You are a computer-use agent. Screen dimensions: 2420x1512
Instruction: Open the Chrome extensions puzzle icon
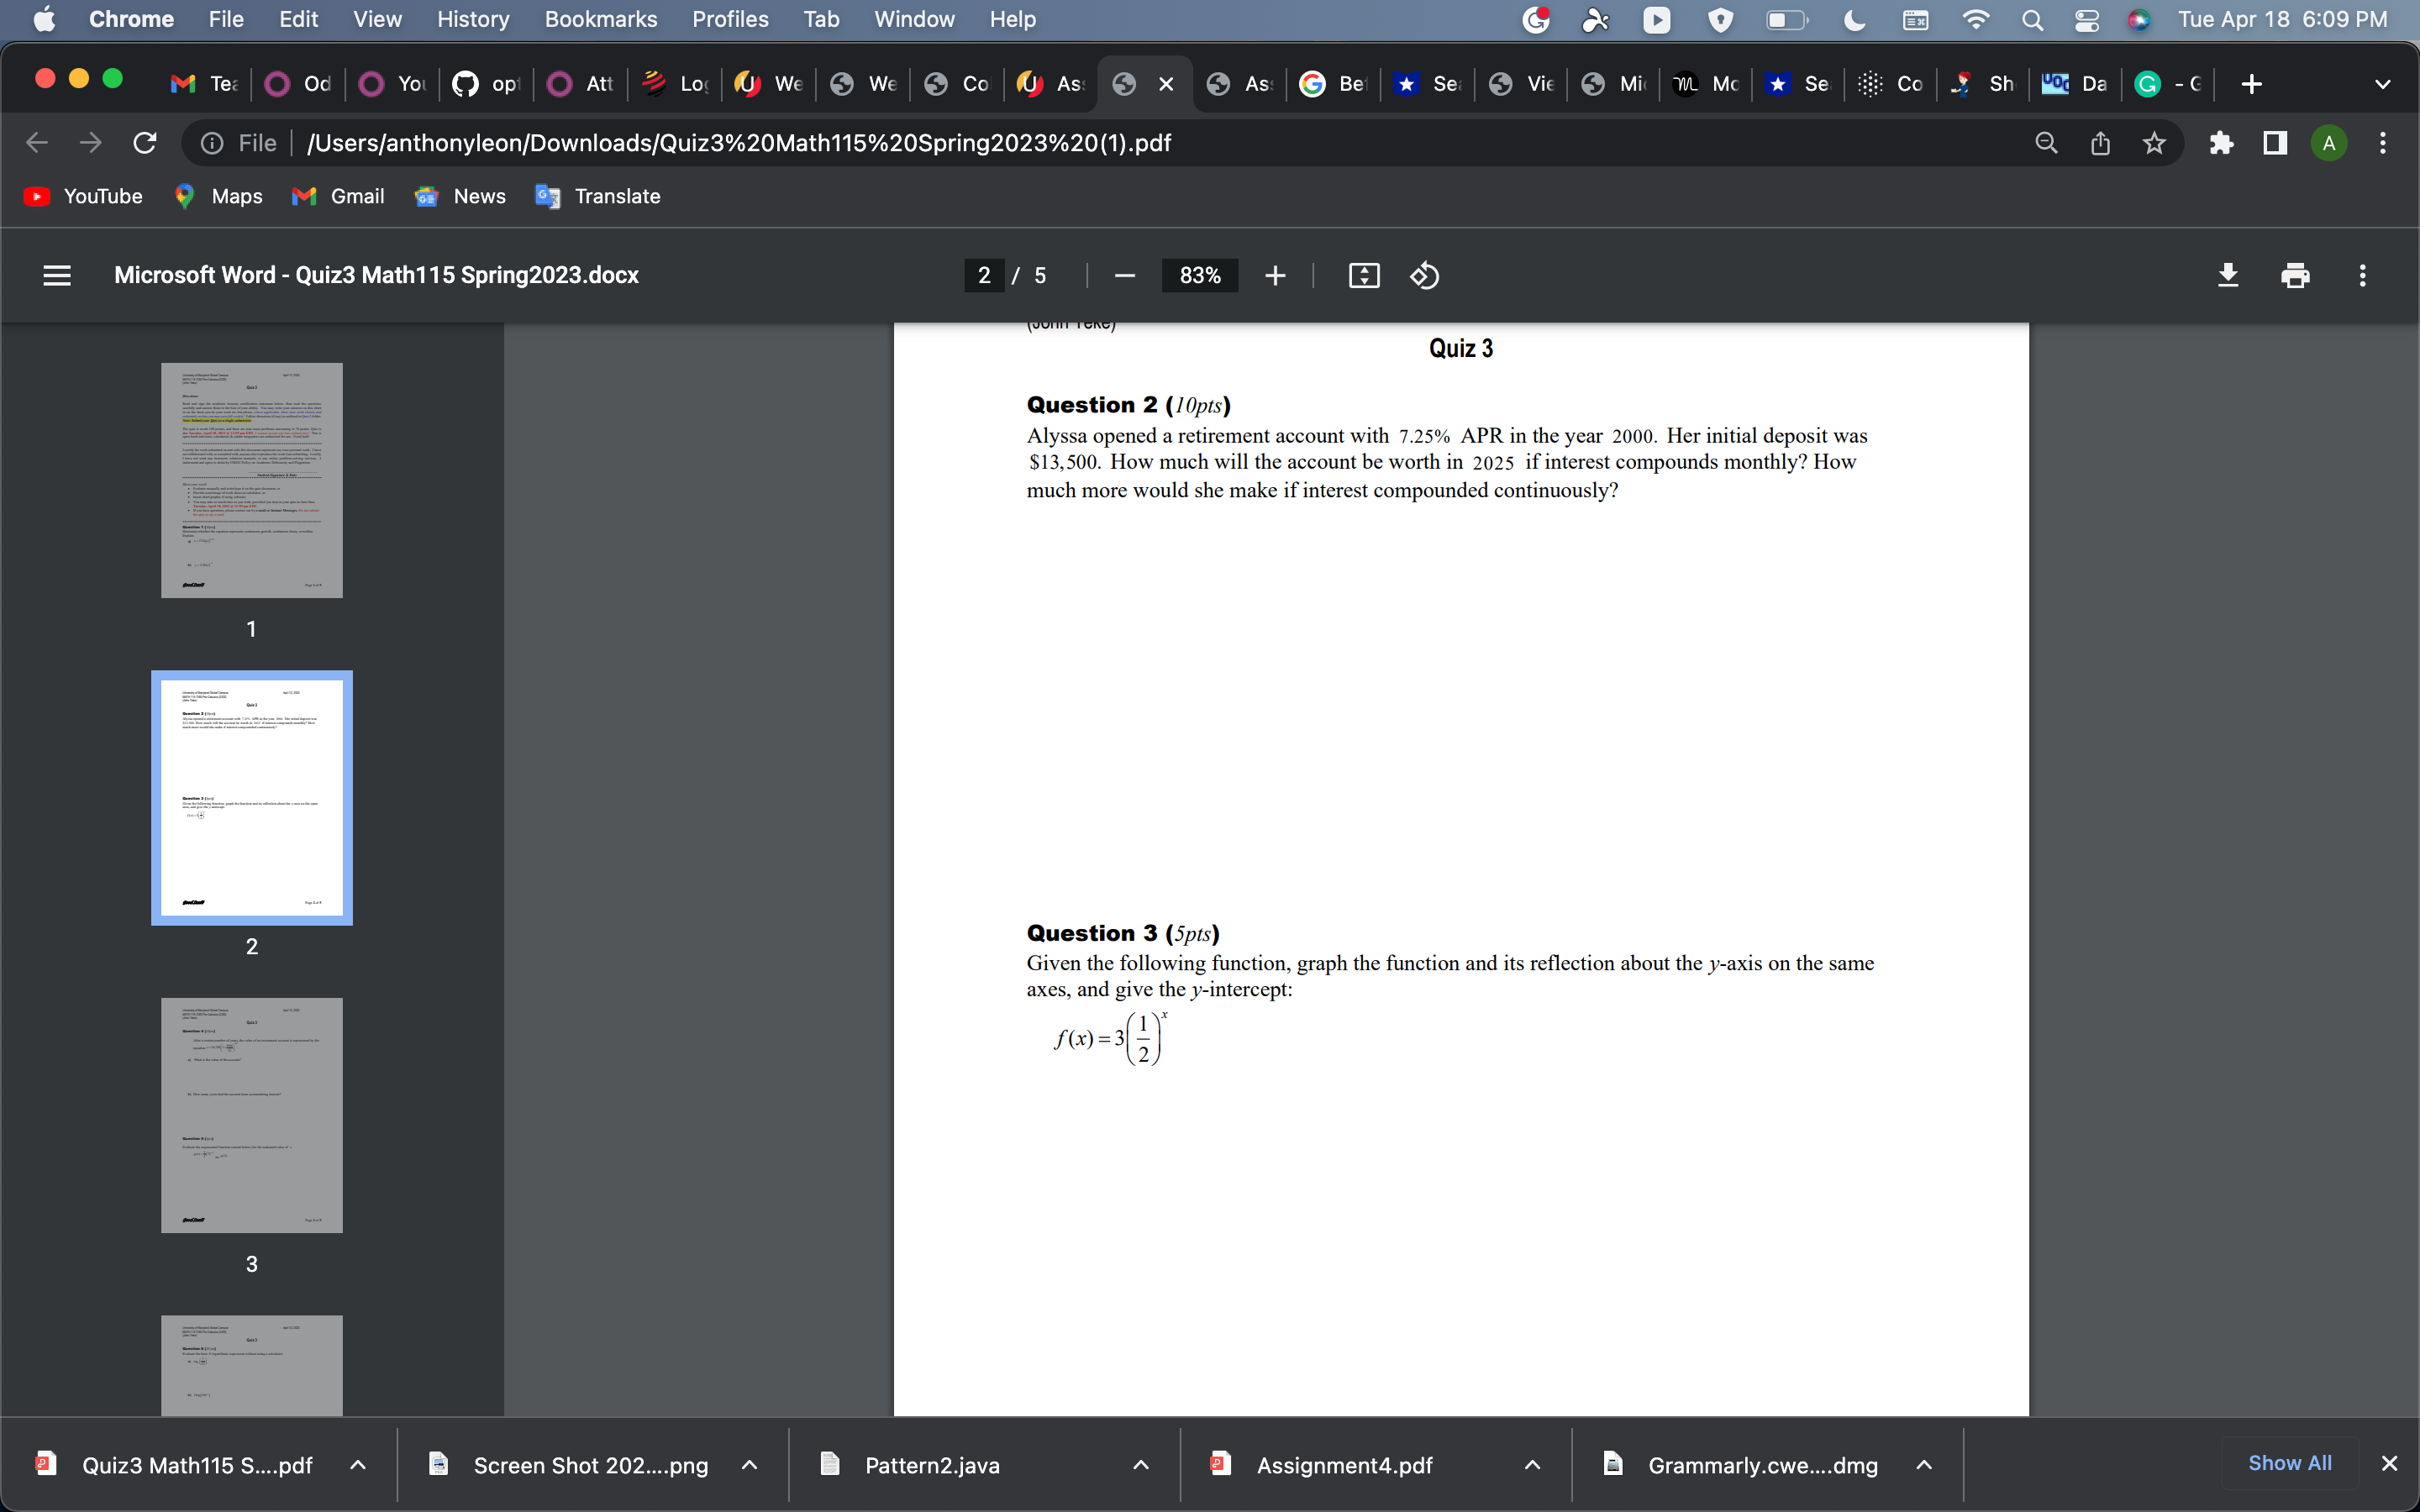pyautogui.click(x=2221, y=143)
